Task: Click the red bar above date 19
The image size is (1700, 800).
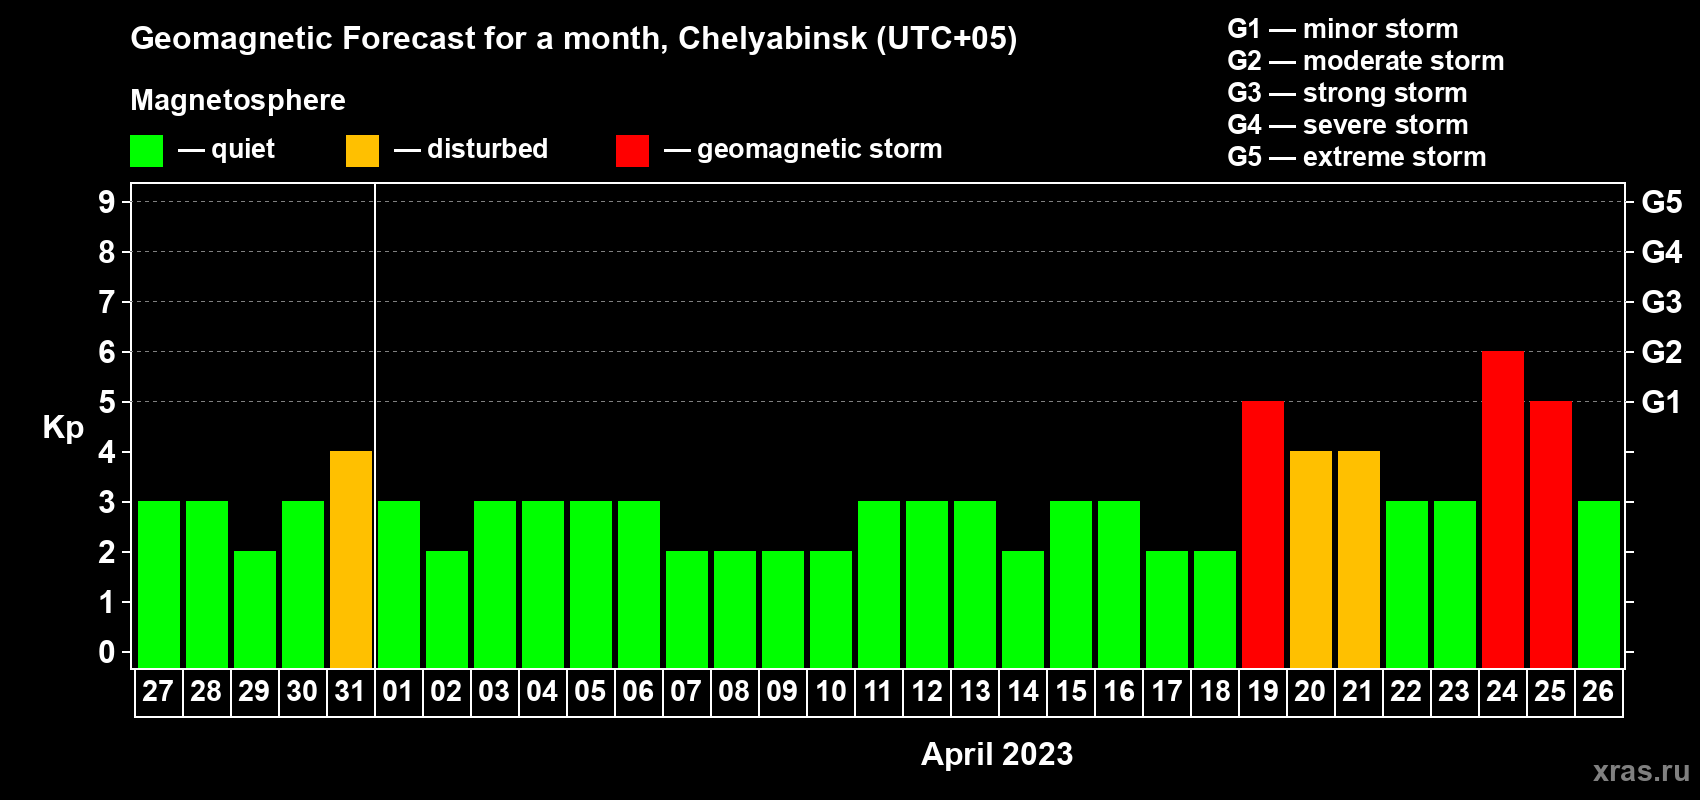Action: click(x=1263, y=535)
